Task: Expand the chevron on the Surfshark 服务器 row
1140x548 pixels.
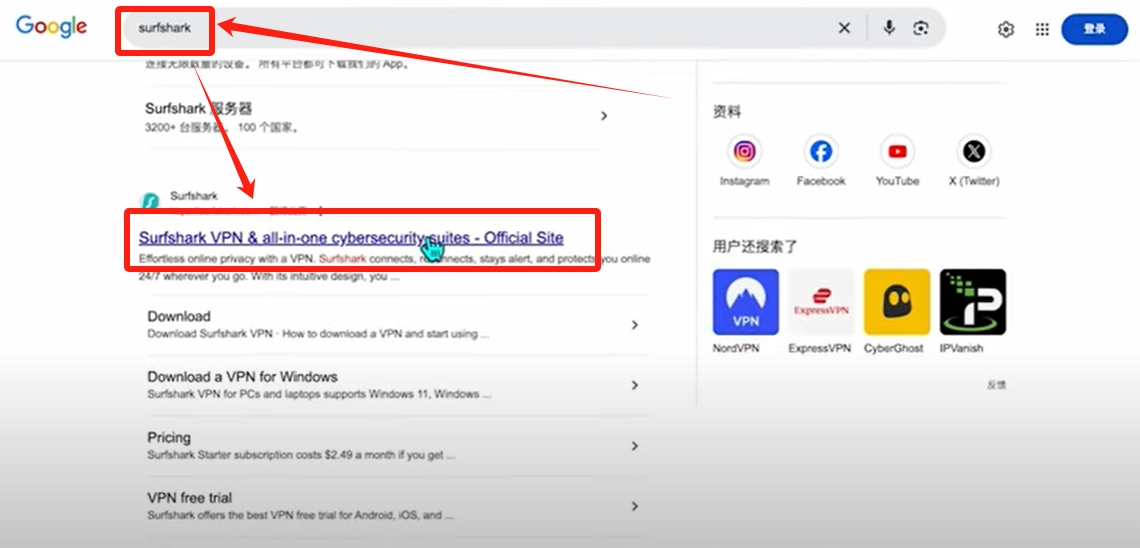Action: 603,116
